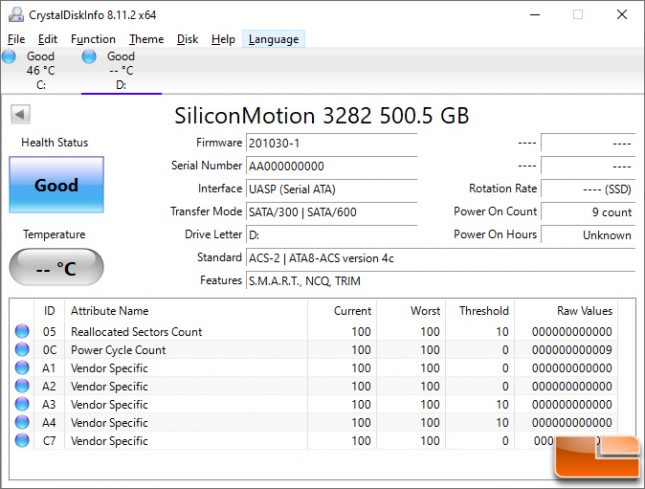Click the previous disk arrow button
This screenshot has width=645, height=489.
[20, 114]
